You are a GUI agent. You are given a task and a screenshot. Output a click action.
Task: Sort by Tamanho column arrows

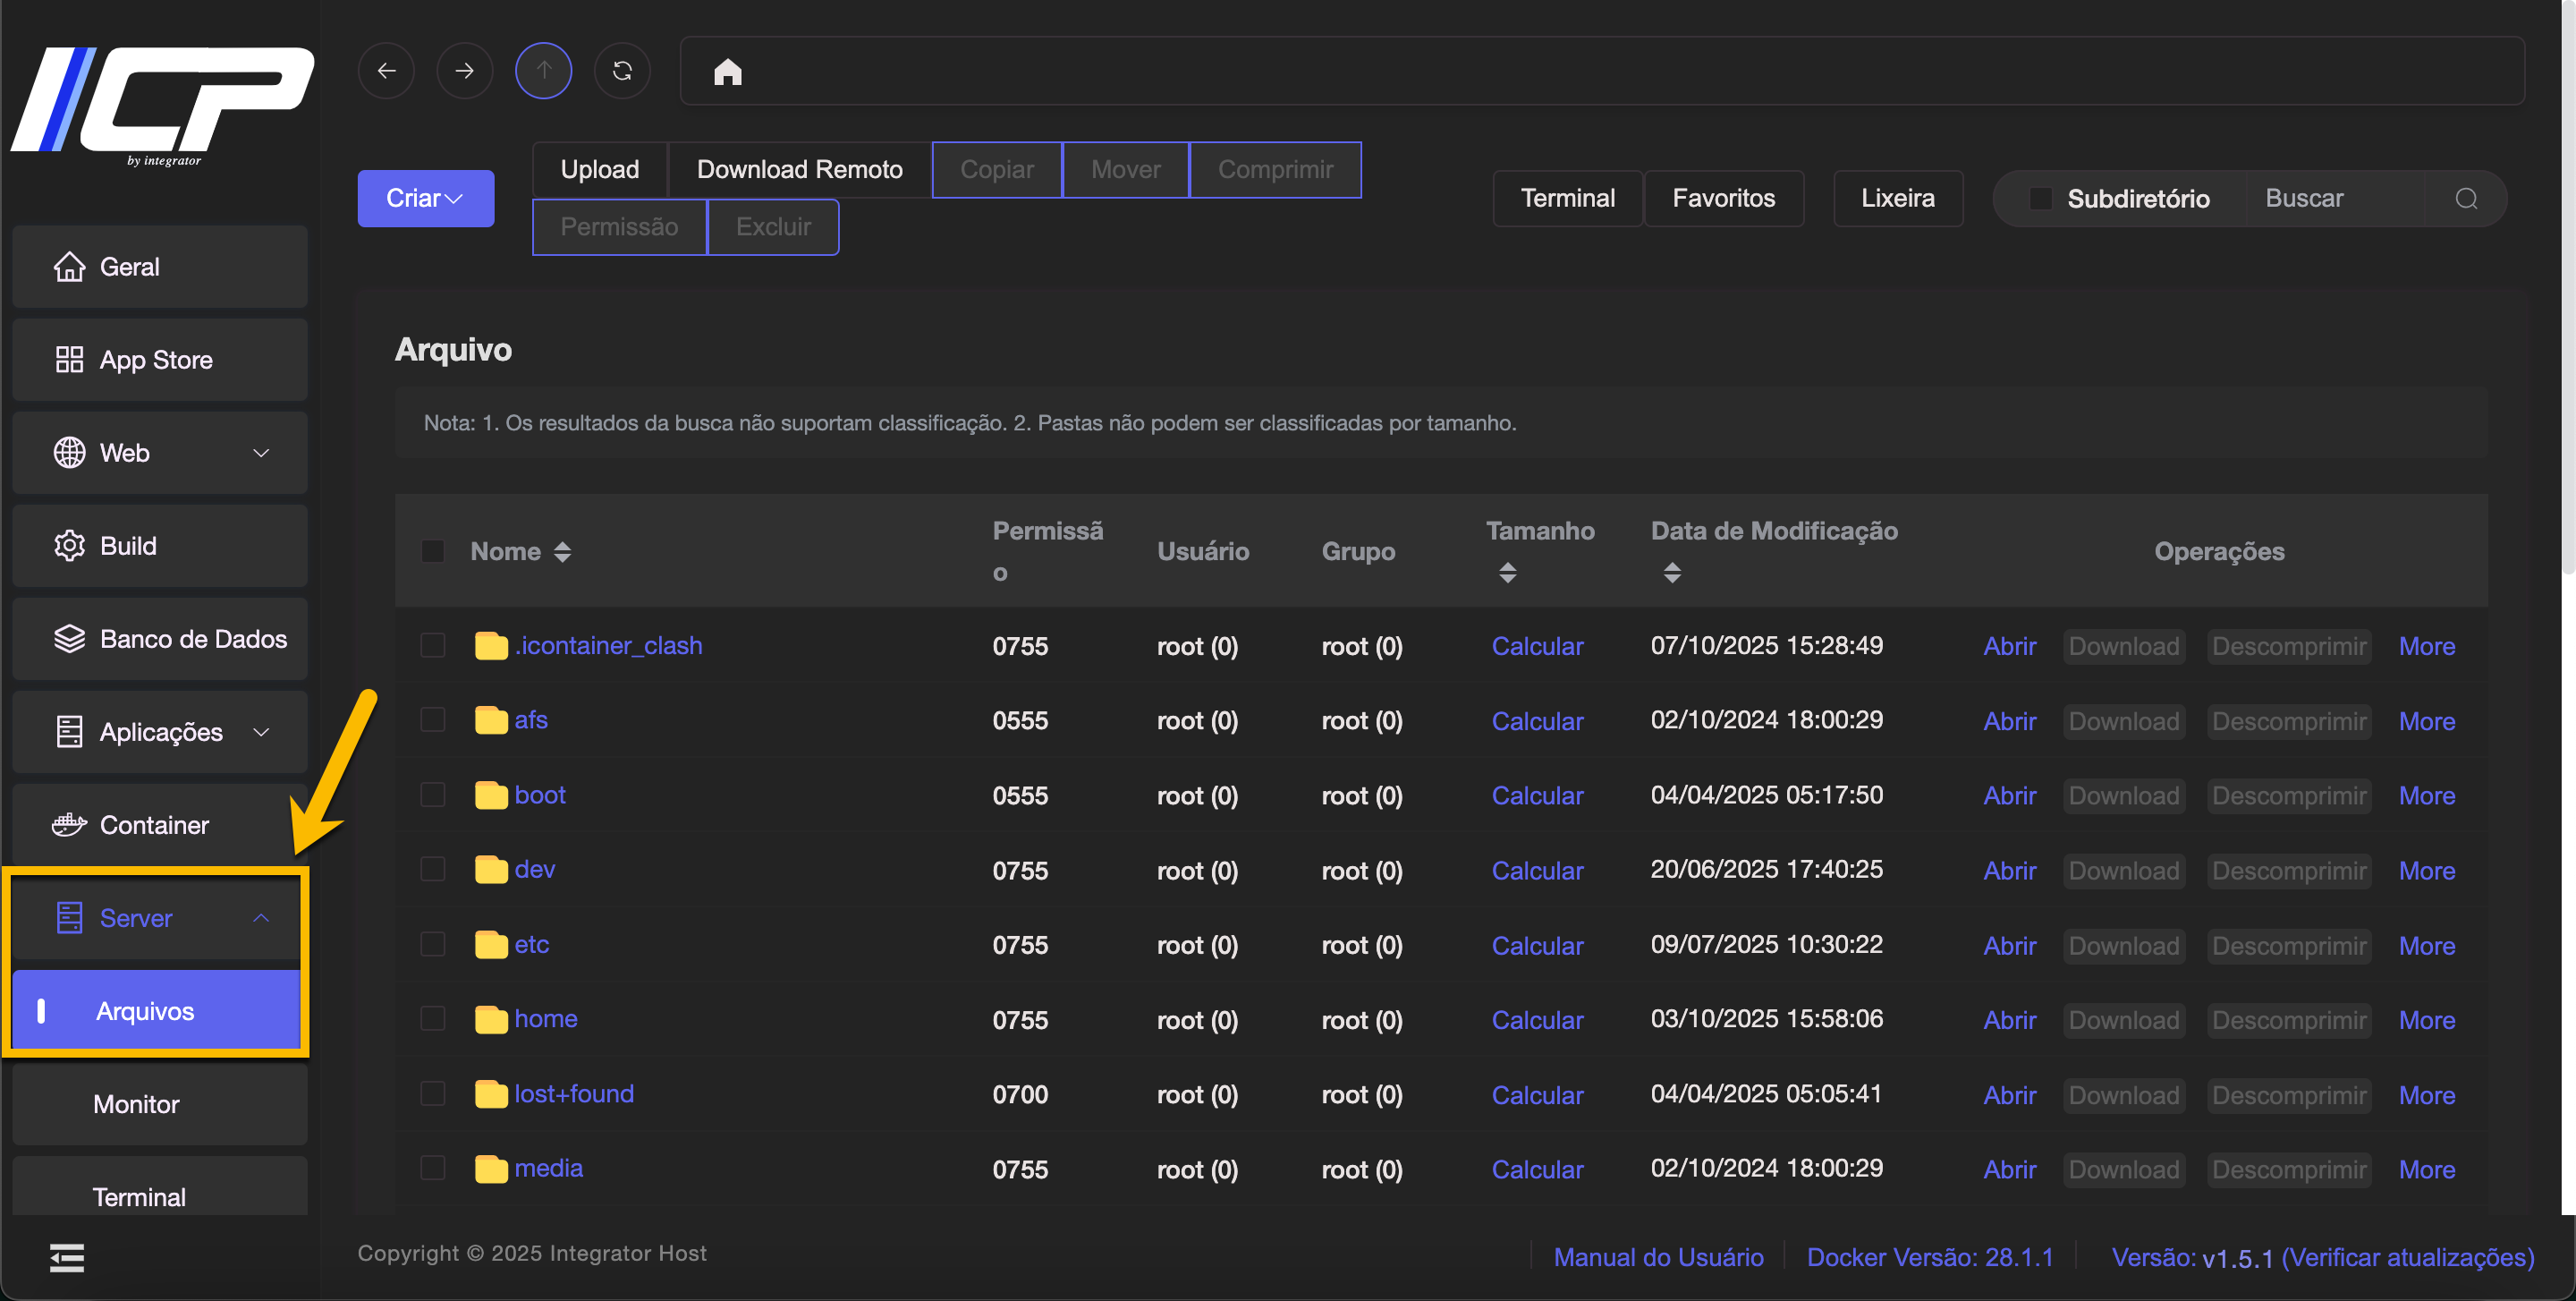pos(1507,573)
